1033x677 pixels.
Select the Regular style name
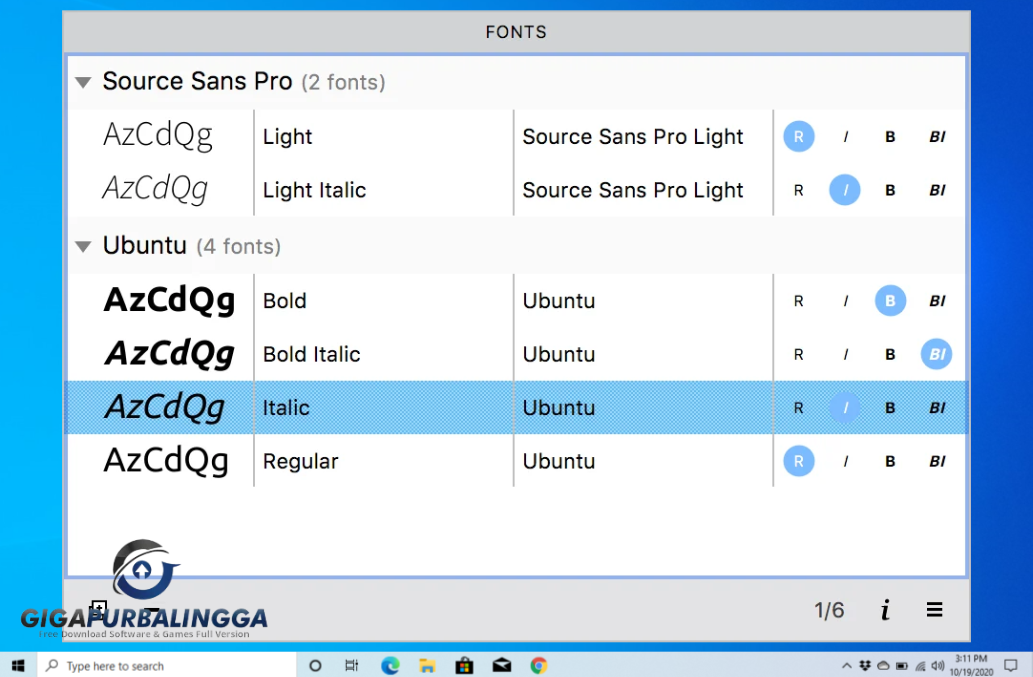click(300, 461)
